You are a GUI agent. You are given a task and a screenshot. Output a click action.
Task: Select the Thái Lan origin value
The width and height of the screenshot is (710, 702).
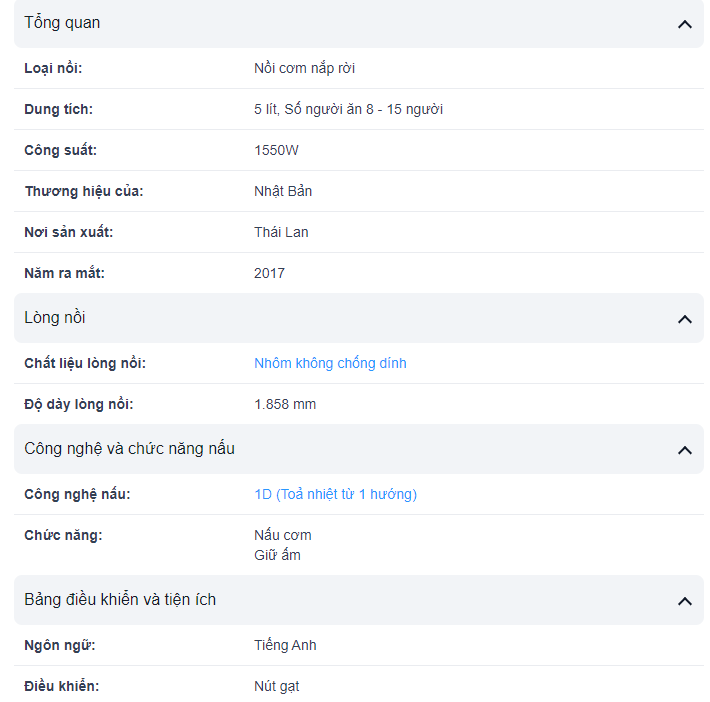pyautogui.click(x=281, y=232)
